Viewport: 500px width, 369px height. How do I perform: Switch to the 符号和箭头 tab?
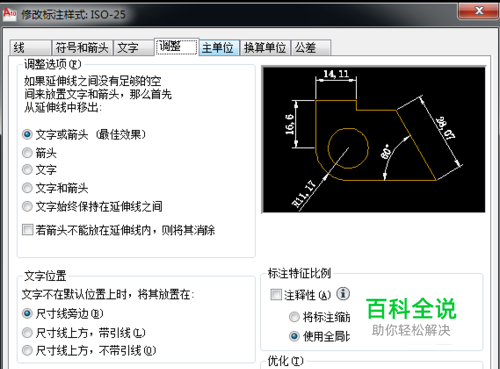click(82, 47)
